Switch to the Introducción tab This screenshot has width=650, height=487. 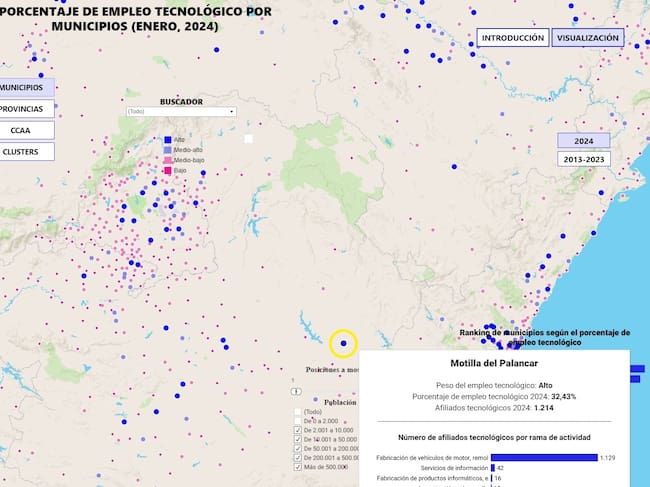pyautogui.click(x=512, y=38)
